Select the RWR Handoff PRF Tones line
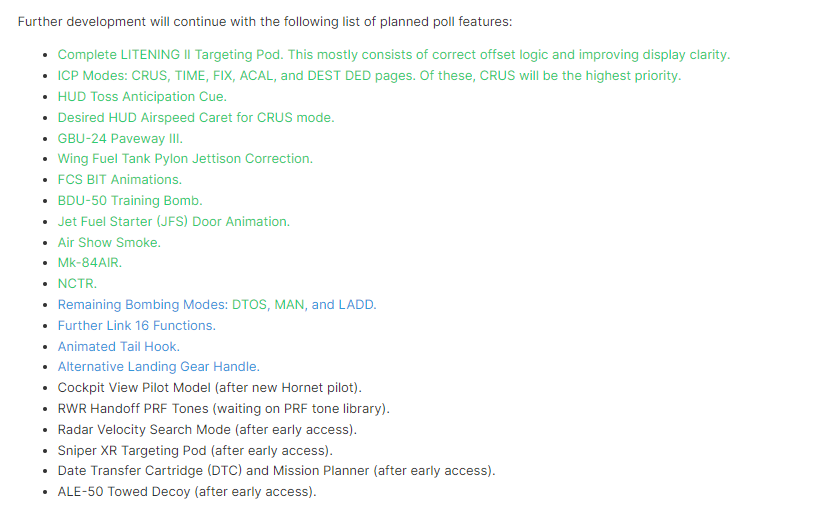Viewport: 836px width, 509px height. (223, 409)
